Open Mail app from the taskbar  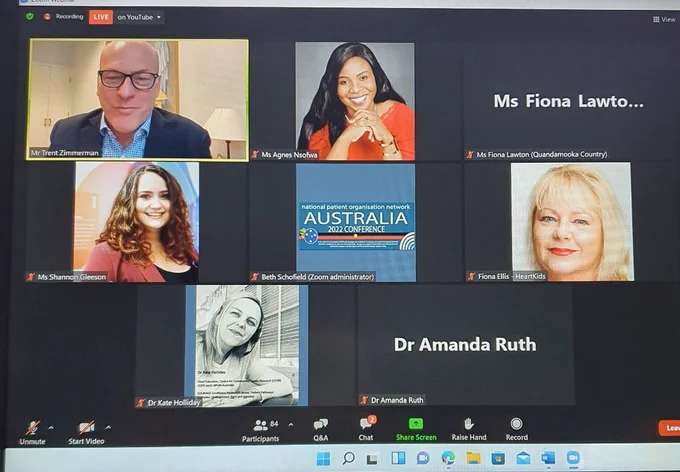pyautogui.click(x=523, y=458)
